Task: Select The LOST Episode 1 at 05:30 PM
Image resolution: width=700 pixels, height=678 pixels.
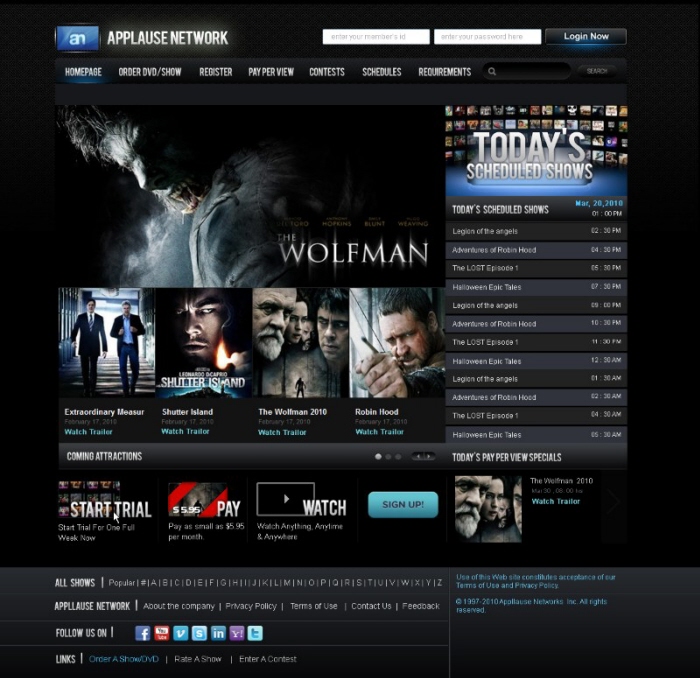Action: 536,268
